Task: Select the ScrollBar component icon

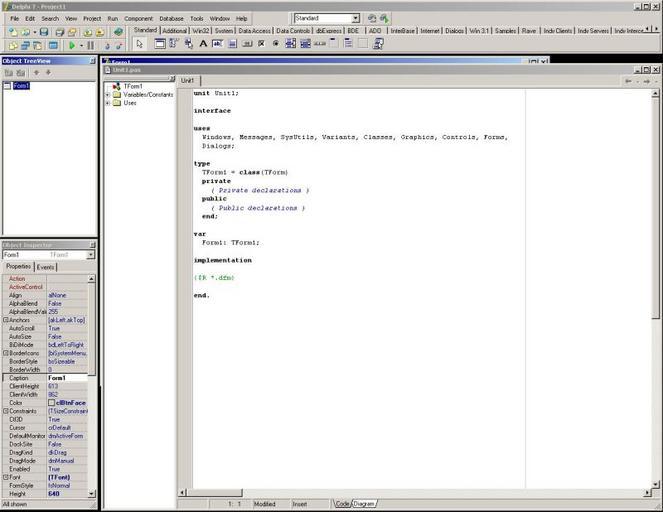Action: (x=320, y=44)
